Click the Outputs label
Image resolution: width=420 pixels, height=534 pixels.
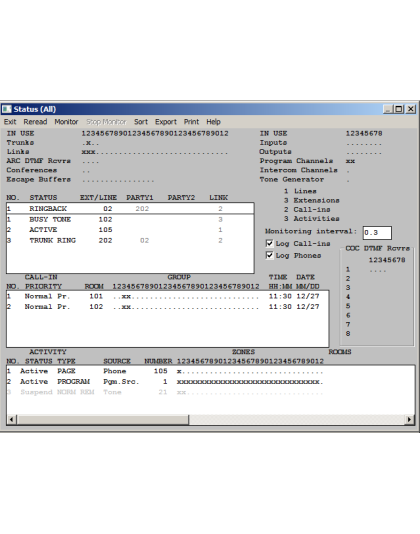click(x=275, y=152)
